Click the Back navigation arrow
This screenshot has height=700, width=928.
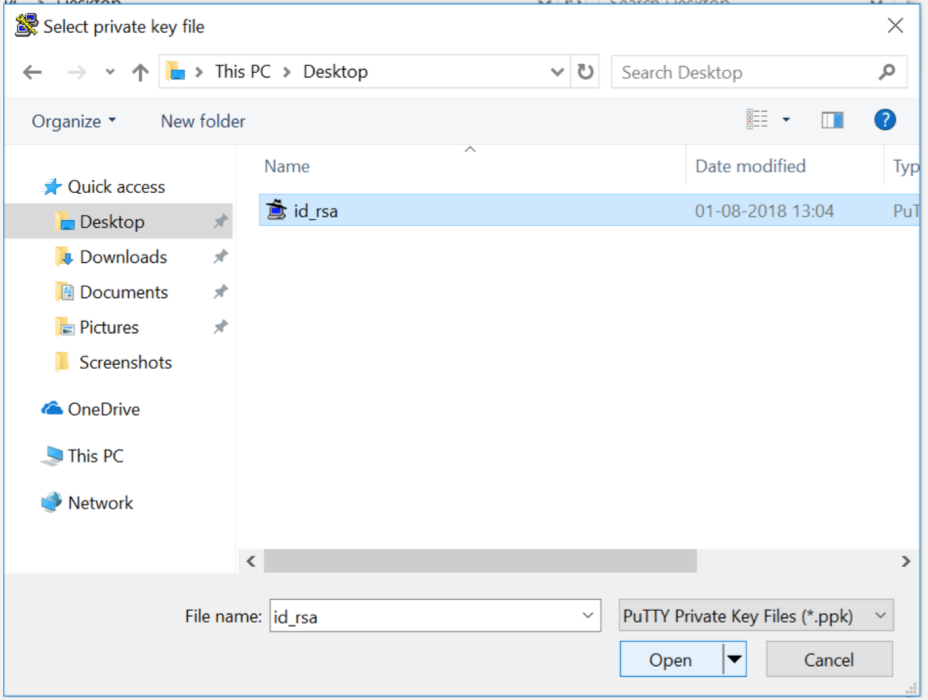32,72
